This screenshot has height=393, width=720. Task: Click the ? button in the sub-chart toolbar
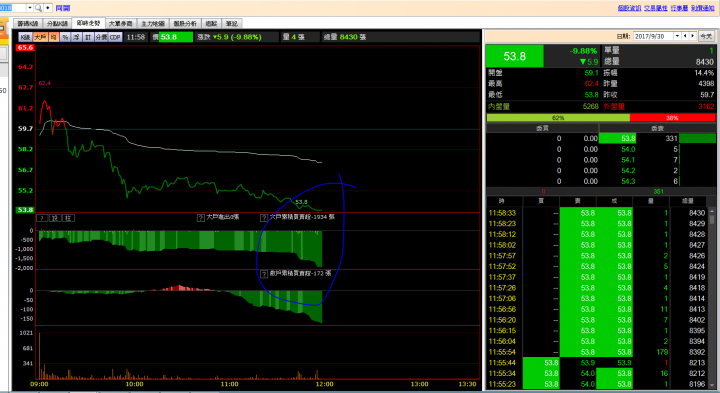pos(42,218)
